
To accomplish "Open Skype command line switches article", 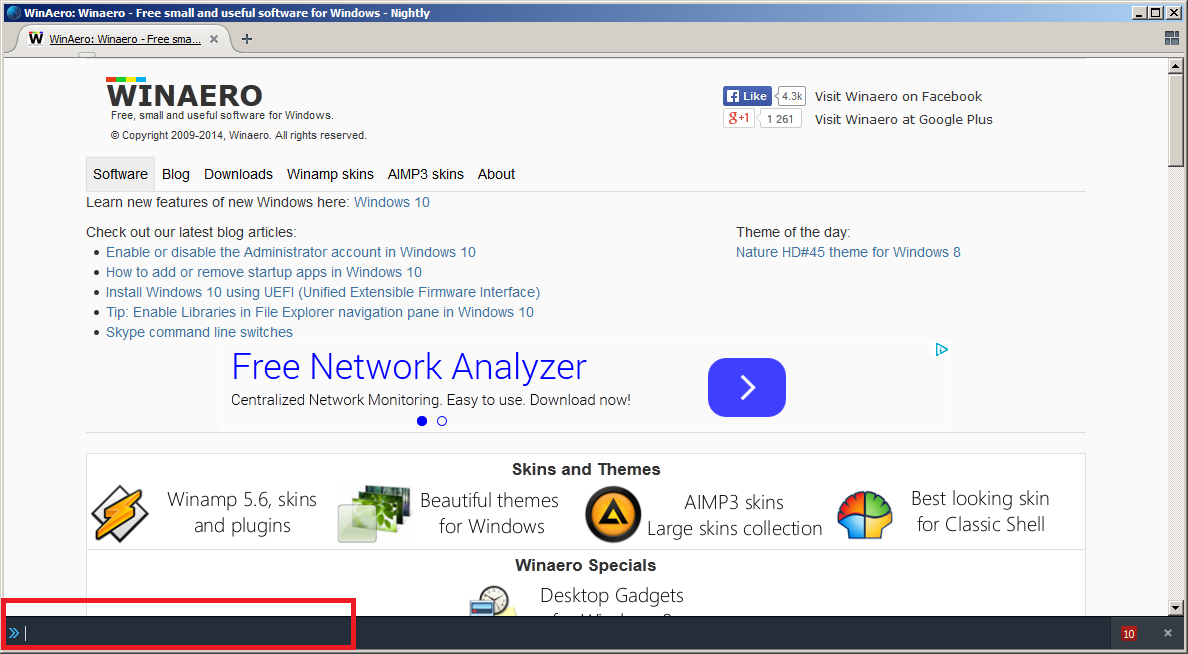I will [199, 332].
